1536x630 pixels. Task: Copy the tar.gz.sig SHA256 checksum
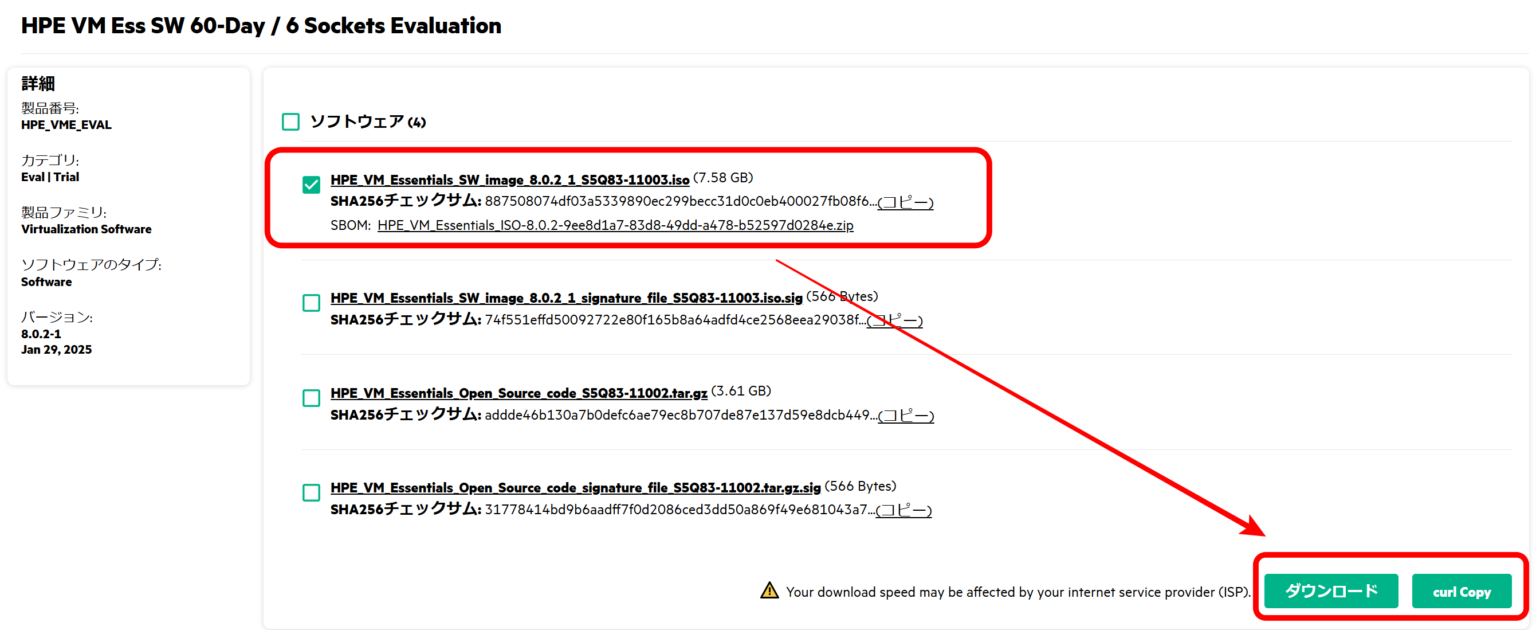click(901, 510)
